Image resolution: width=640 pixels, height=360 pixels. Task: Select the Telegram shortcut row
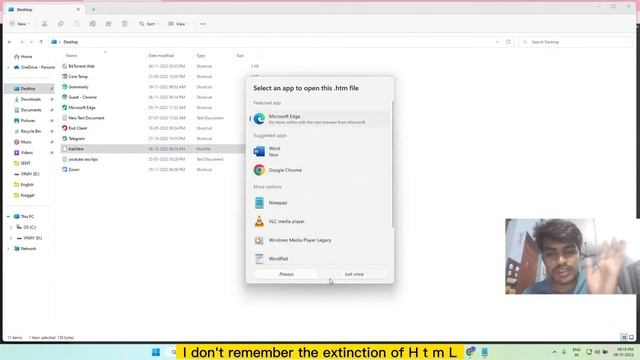point(153,139)
